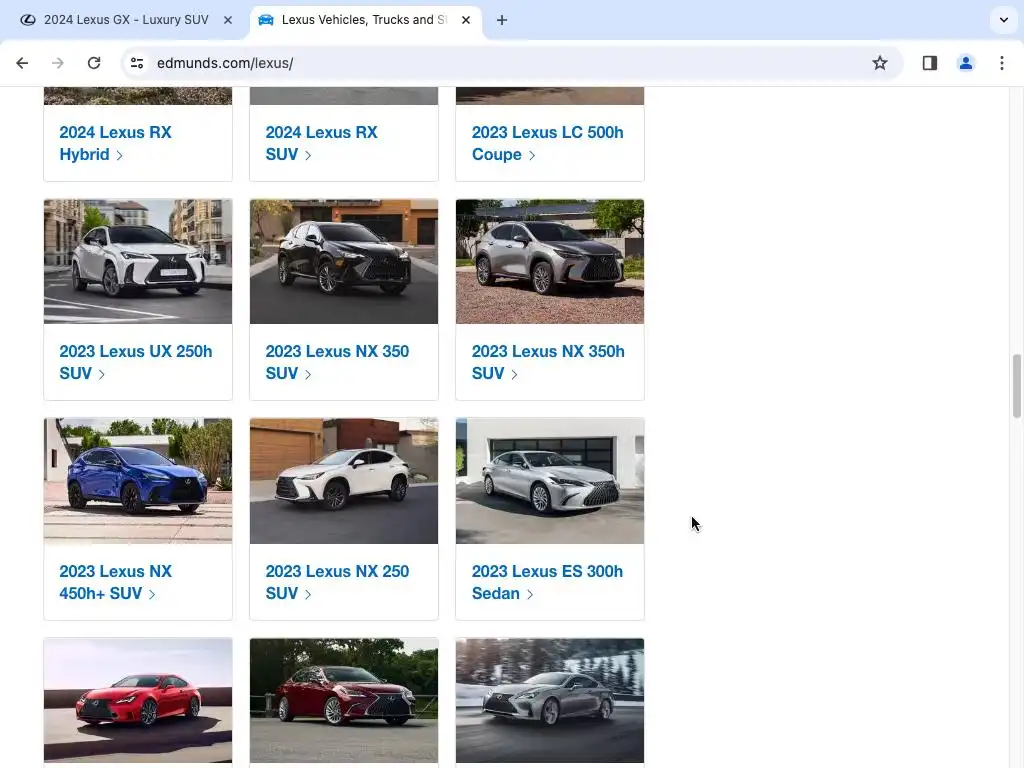Click the white NX 250 SUV photo
The height and width of the screenshot is (768, 1024).
click(x=344, y=481)
